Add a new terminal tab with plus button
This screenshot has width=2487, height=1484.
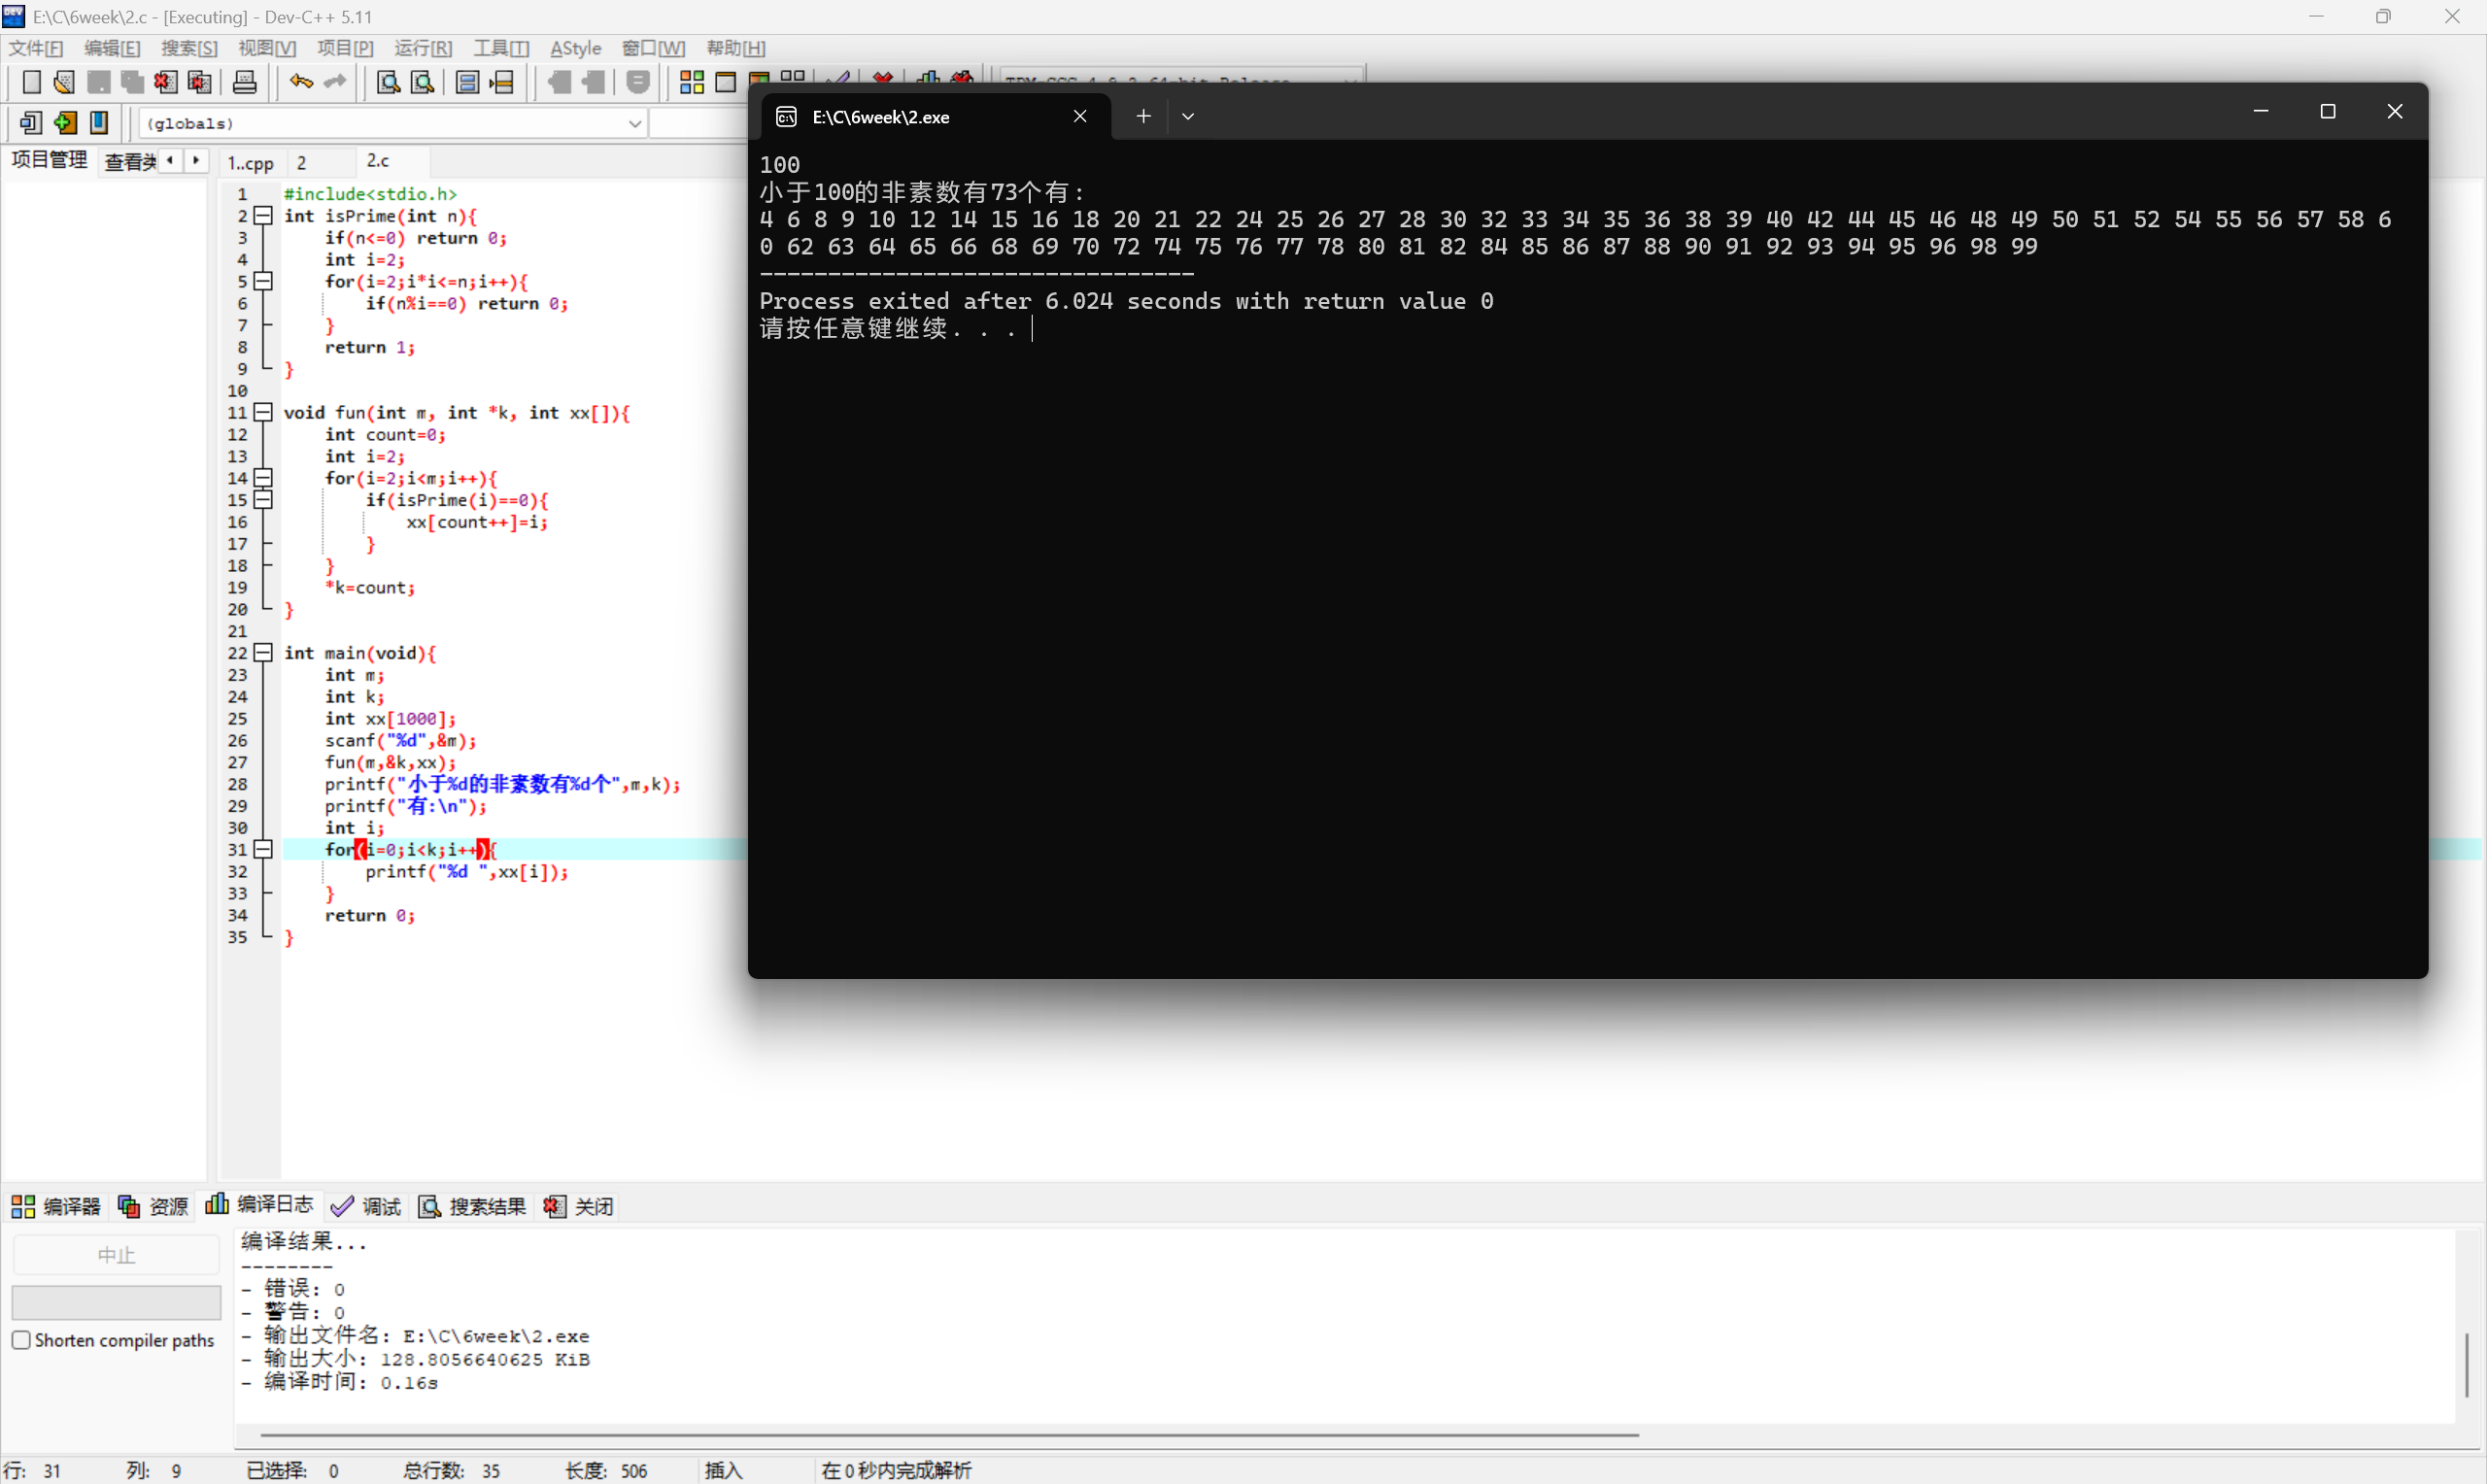[1143, 116]
